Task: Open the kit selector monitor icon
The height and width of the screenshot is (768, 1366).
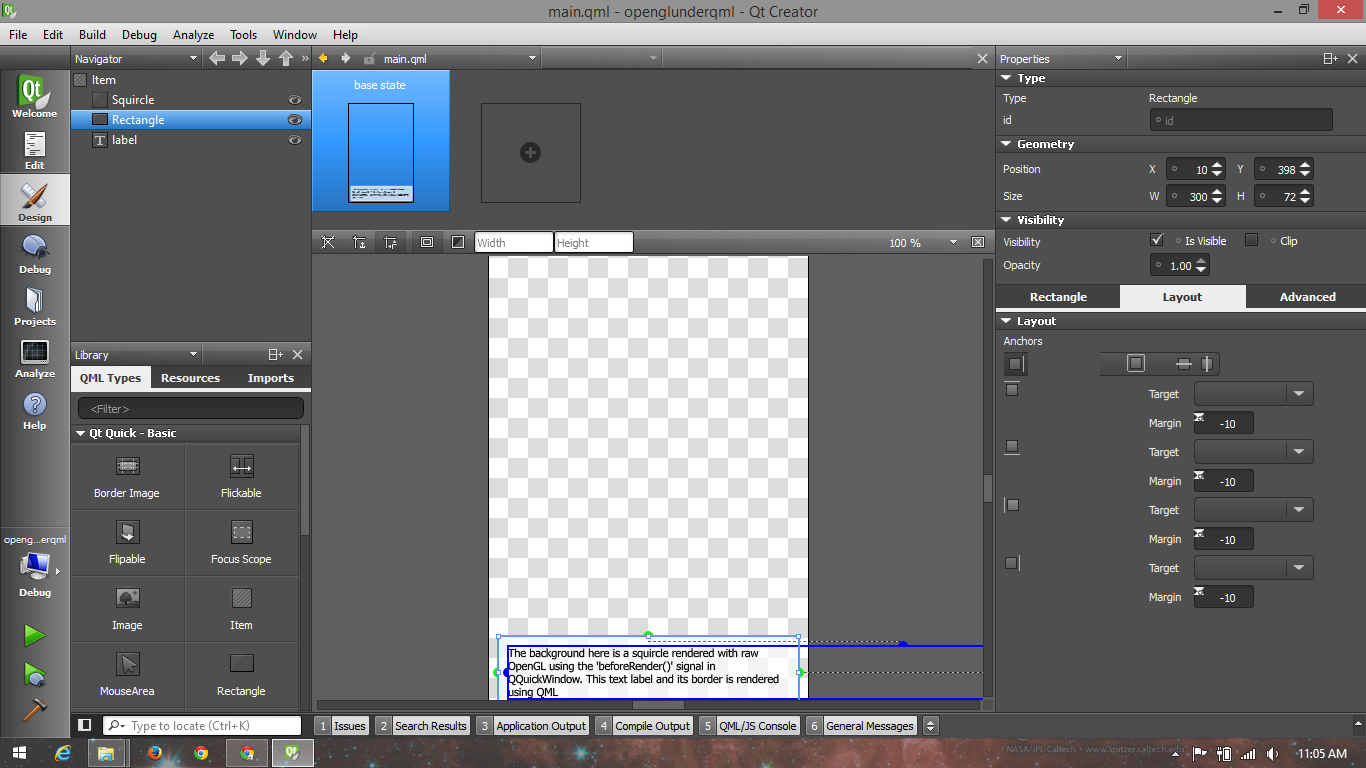Action: [x=35, y=566]
